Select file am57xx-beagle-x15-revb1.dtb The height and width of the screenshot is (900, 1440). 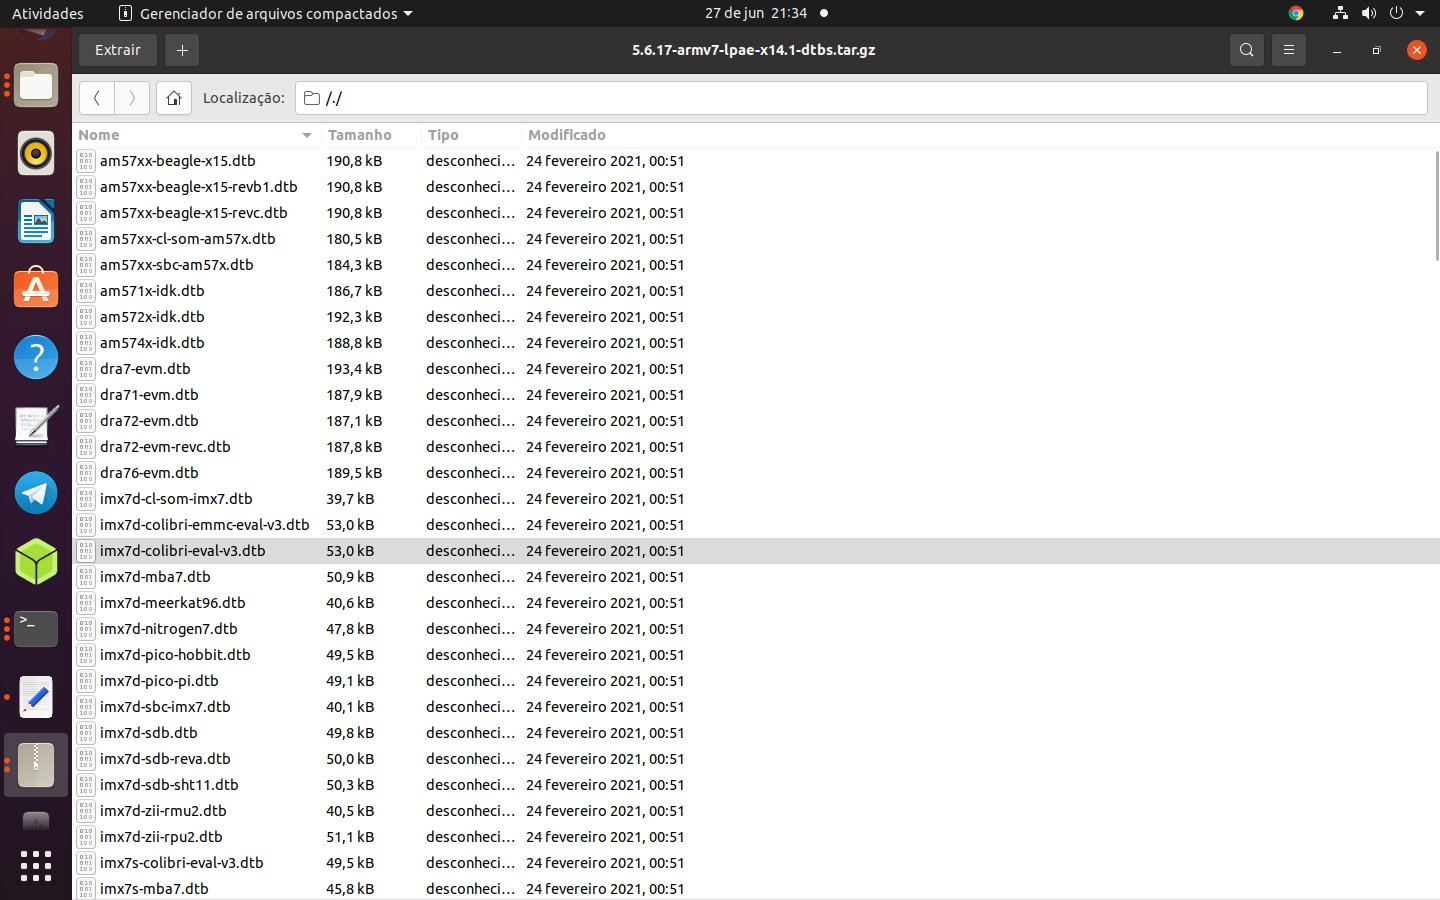click(x=757, y=187)
